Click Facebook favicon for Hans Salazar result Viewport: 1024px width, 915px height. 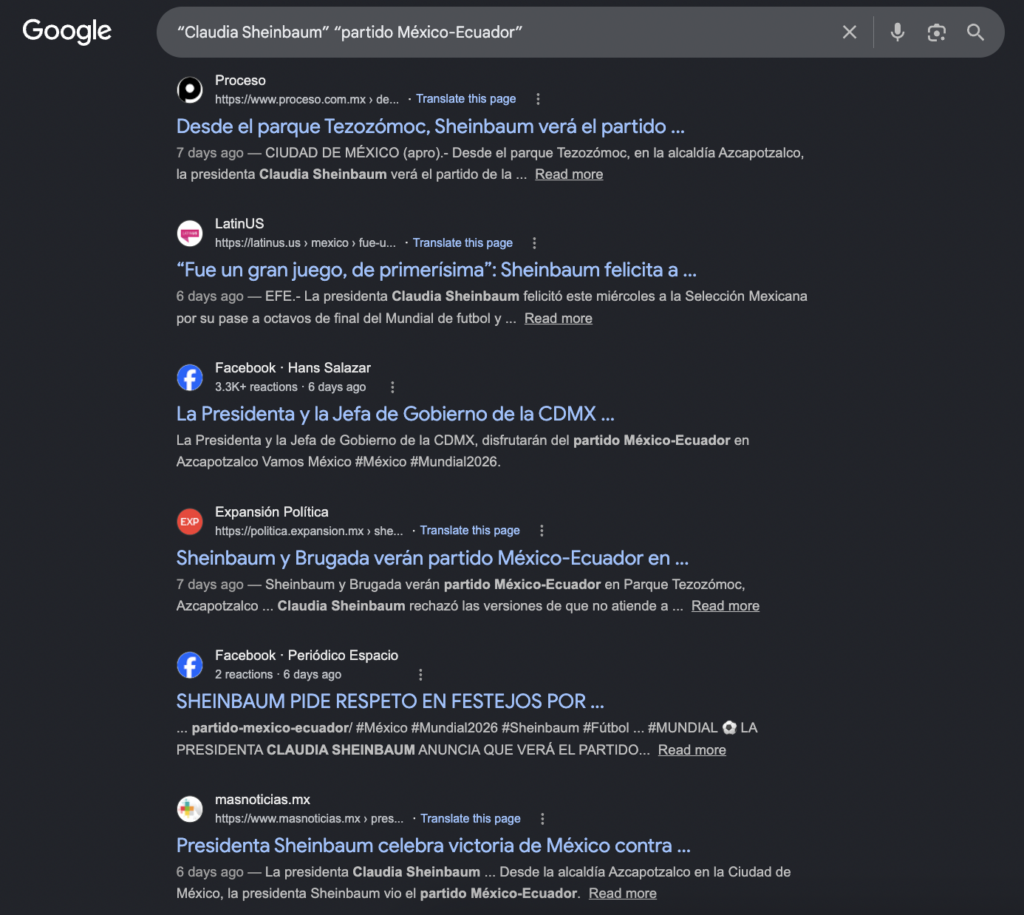pyautogui.click(x=189, y=377)
